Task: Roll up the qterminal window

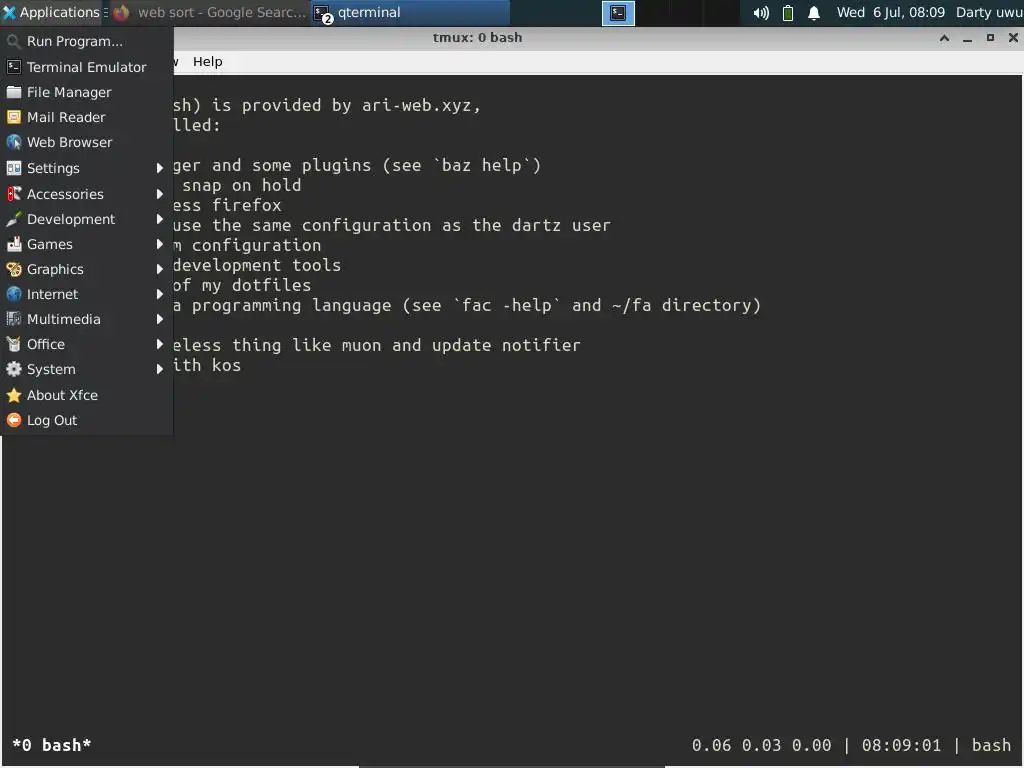Action: coord(944,38)
